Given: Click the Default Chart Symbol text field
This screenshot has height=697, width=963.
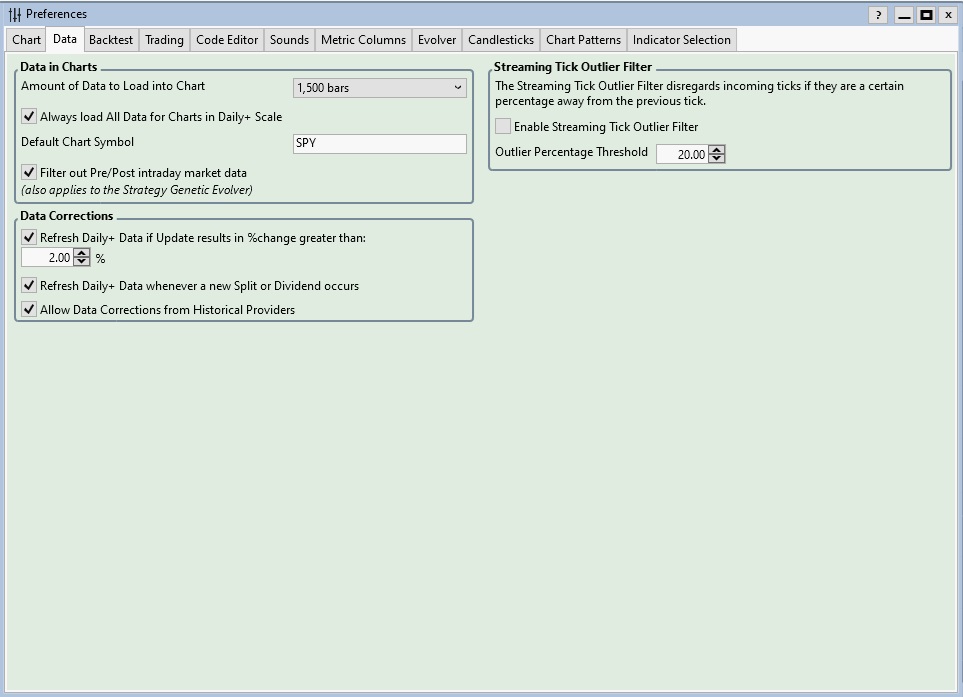Looking at the screenshot, I should (x=380, y=143).
